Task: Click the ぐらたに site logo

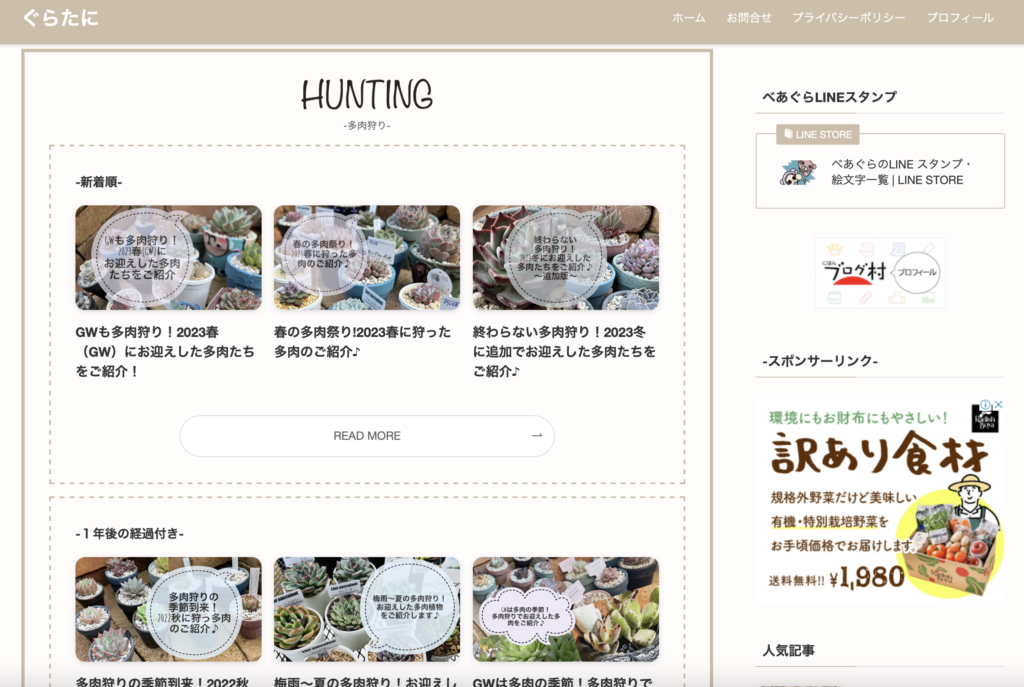Action: 61,18
